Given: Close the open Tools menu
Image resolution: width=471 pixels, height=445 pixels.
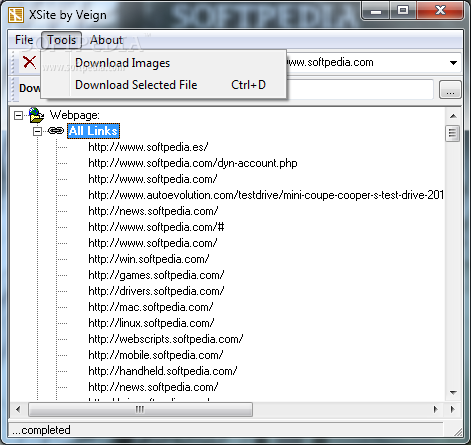Looking at the screenshot, I should tap(61, 40).
